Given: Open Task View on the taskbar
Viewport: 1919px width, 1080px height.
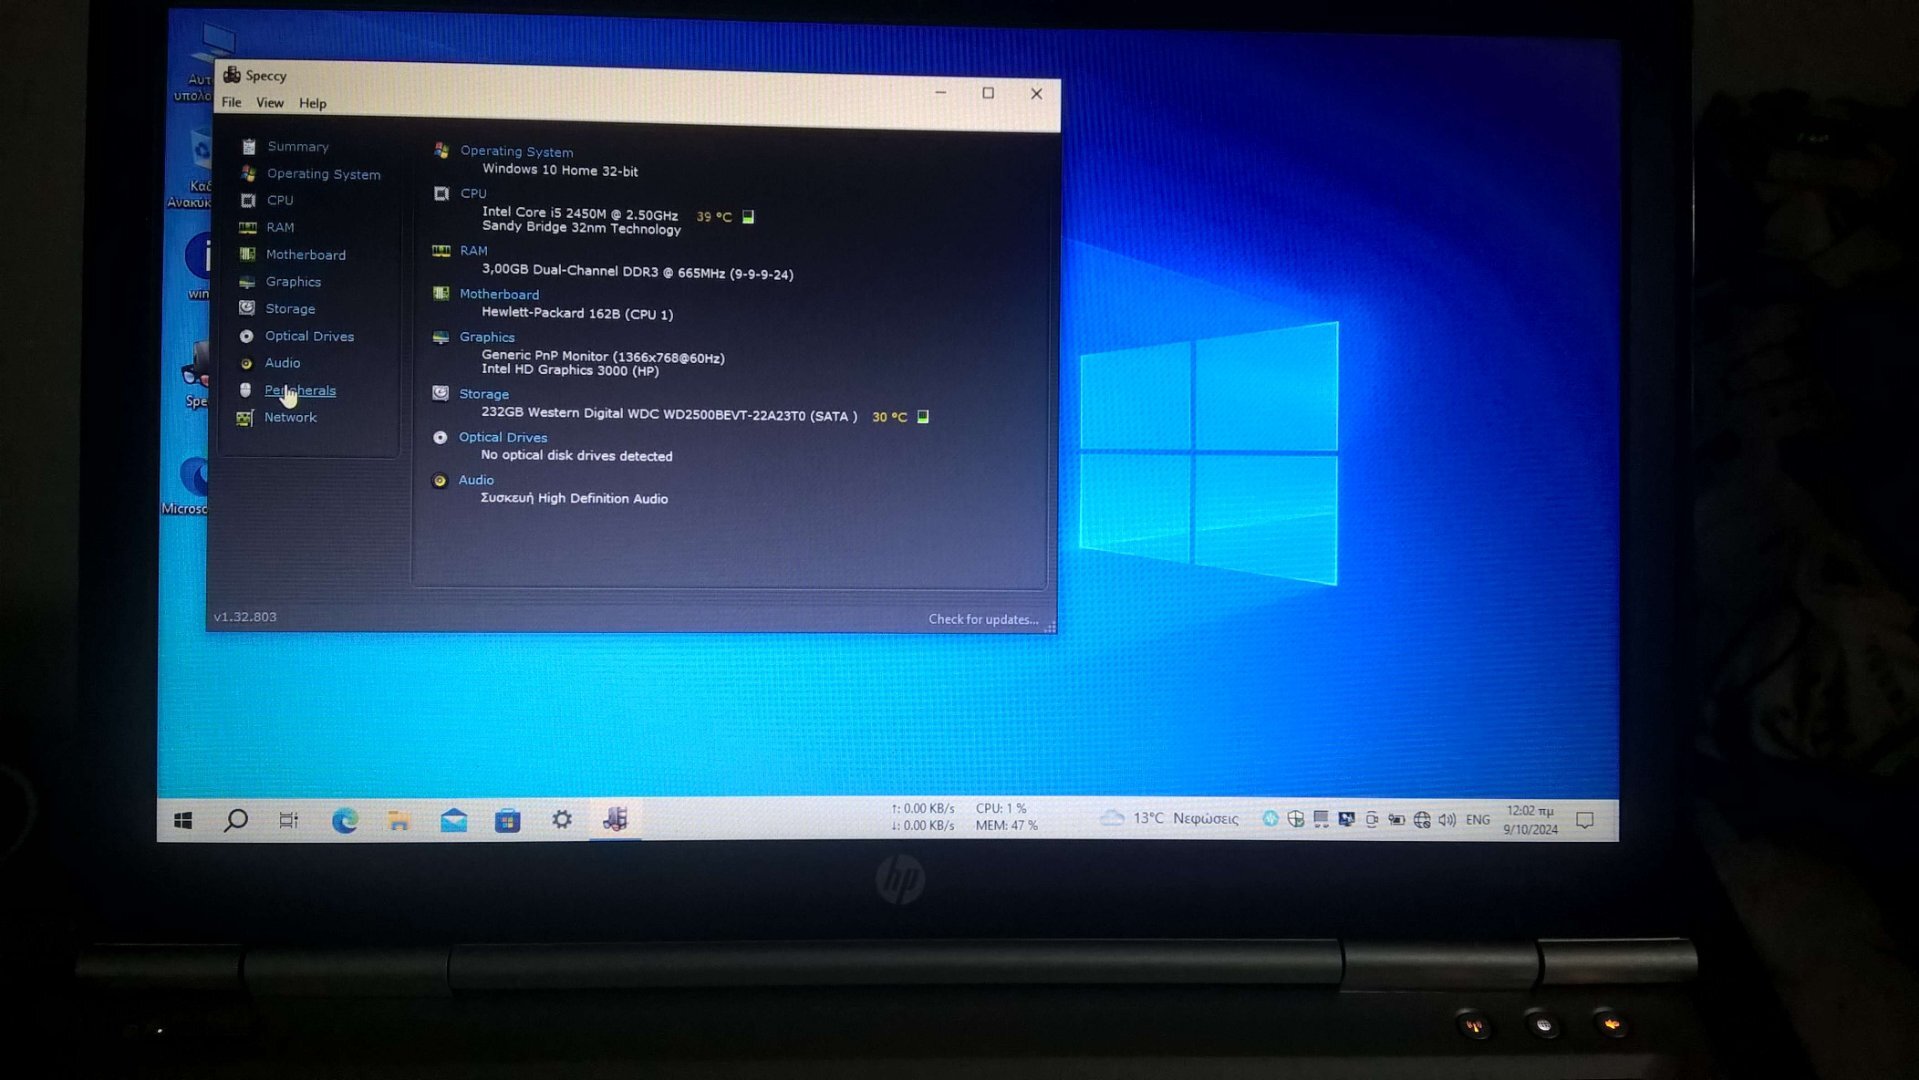Looking at the screenshot, I should pyautogui.click(x=289, y=820).
